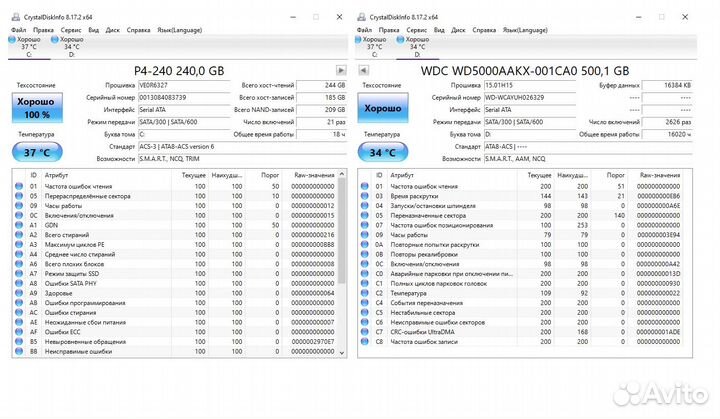Click status icon for Режим защиты SSD row
The width and height of the screenshot is (720, 419).
(19, 273)
